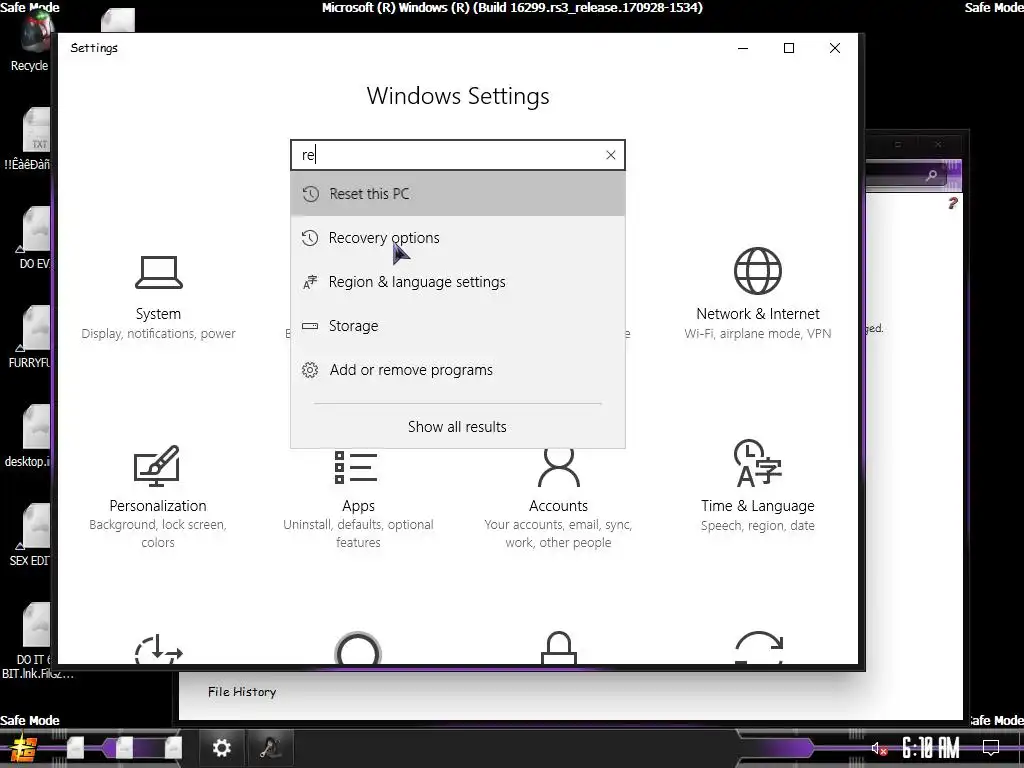Screen dimensions: 1024x768
Task: Click the search magnifier in background window
Action: pos(931,175)
